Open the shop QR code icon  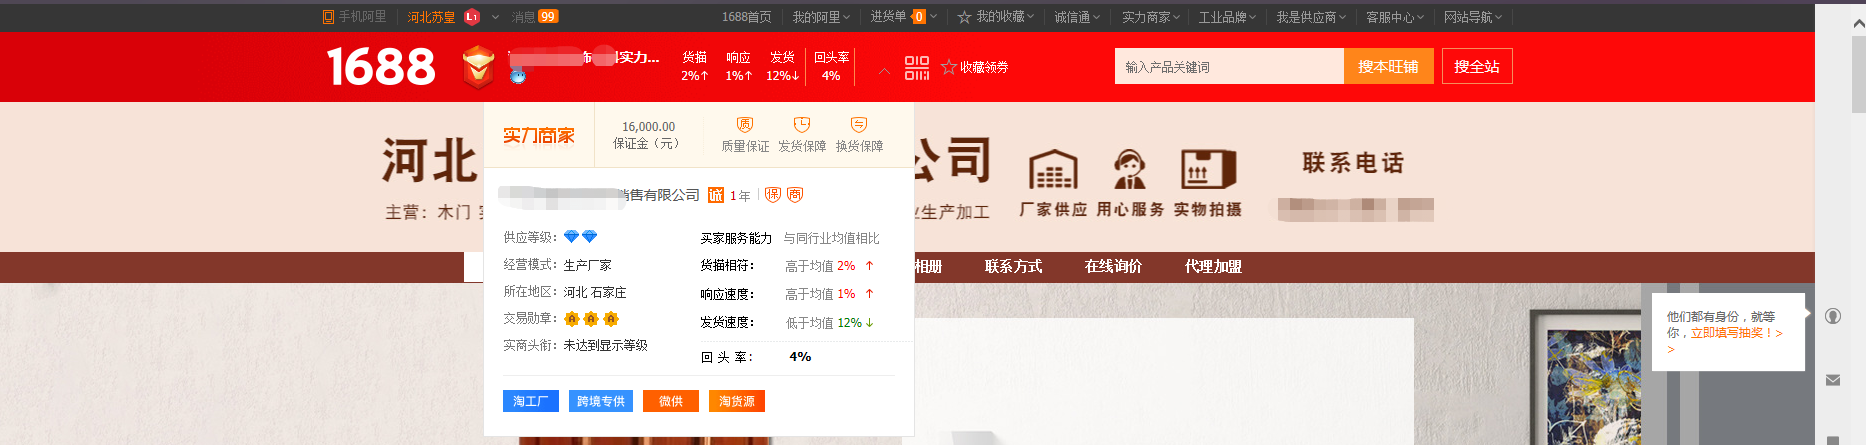point(917,68)
